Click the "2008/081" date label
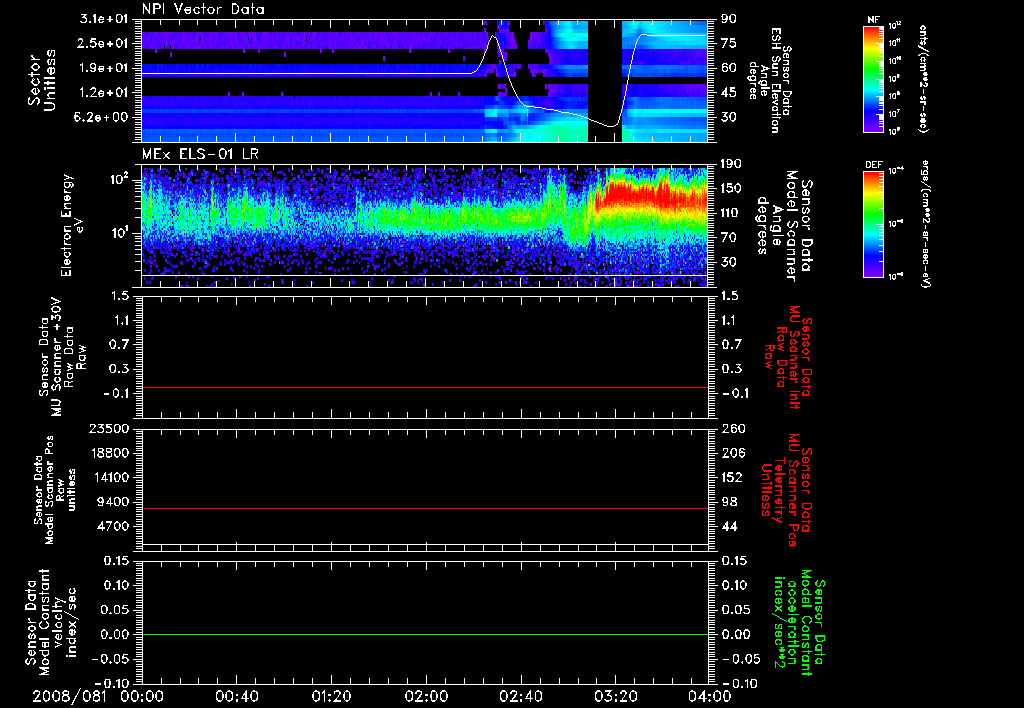 coord(69,696)
